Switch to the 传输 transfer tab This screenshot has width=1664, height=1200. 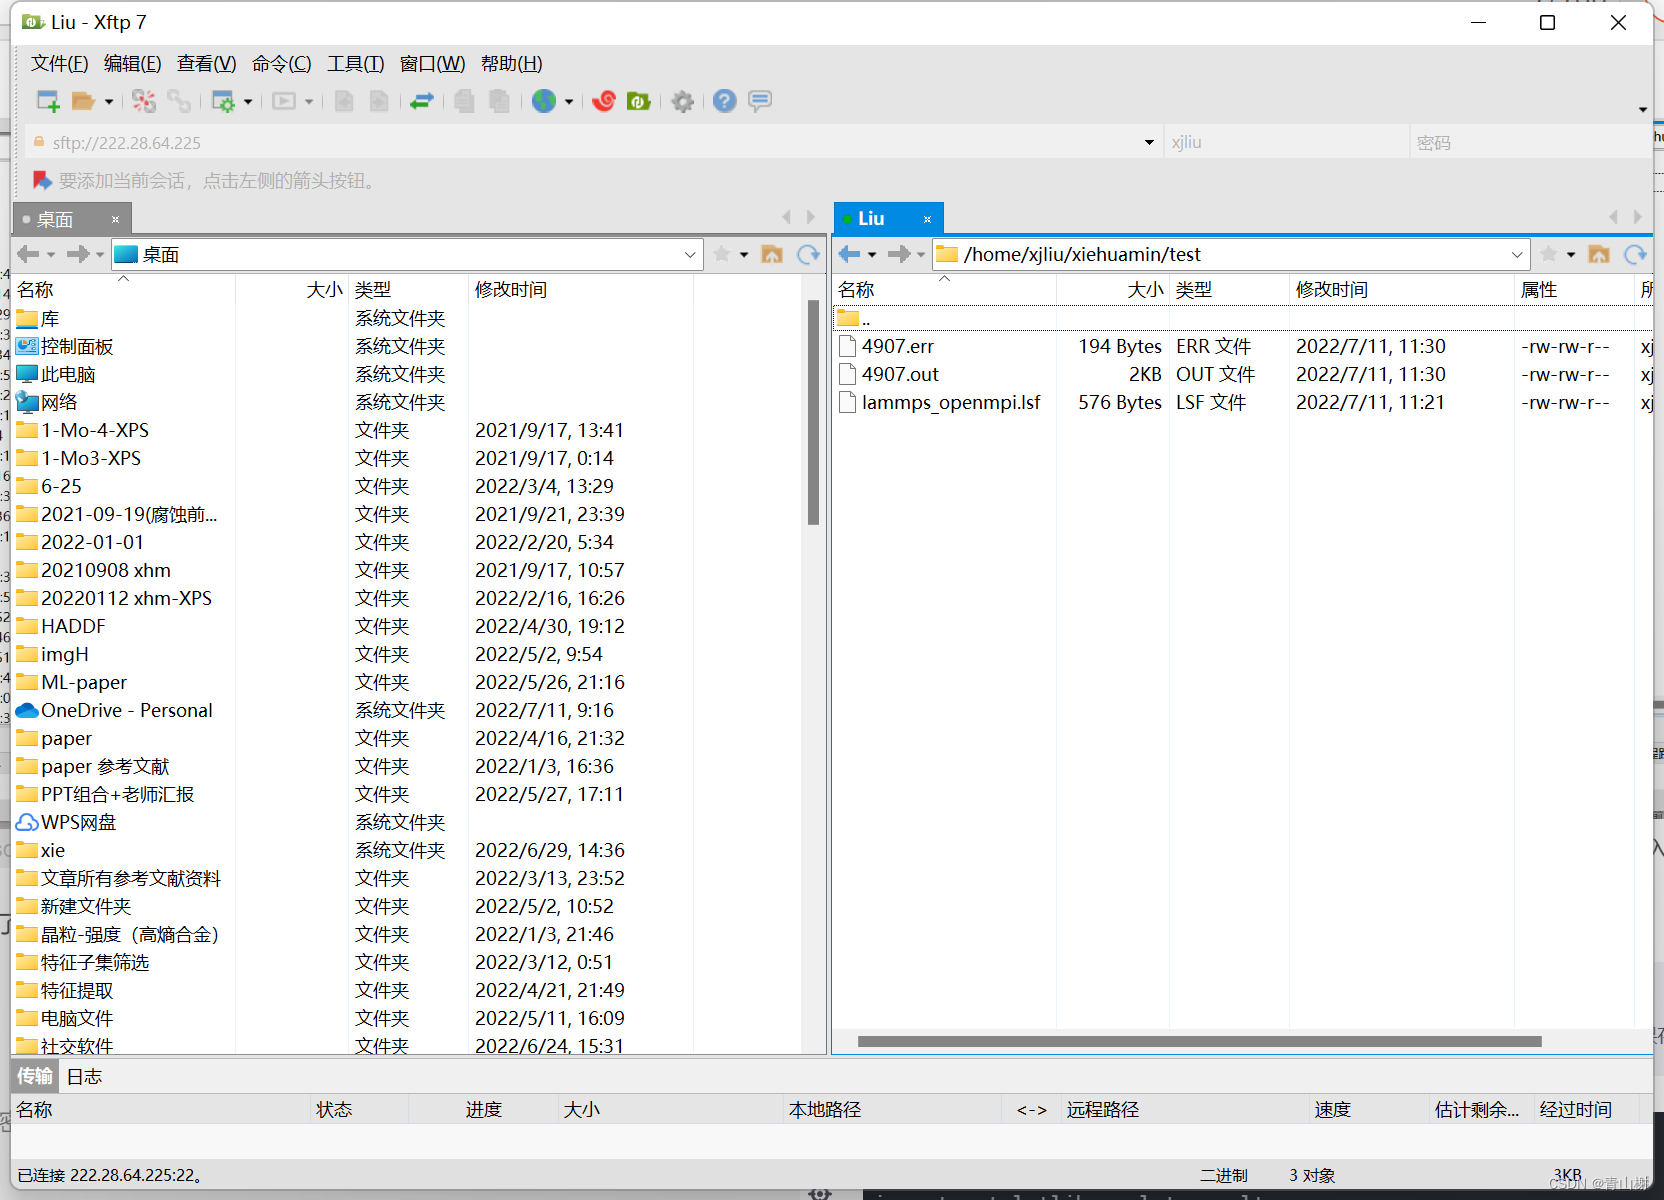tap(35, 1076)
